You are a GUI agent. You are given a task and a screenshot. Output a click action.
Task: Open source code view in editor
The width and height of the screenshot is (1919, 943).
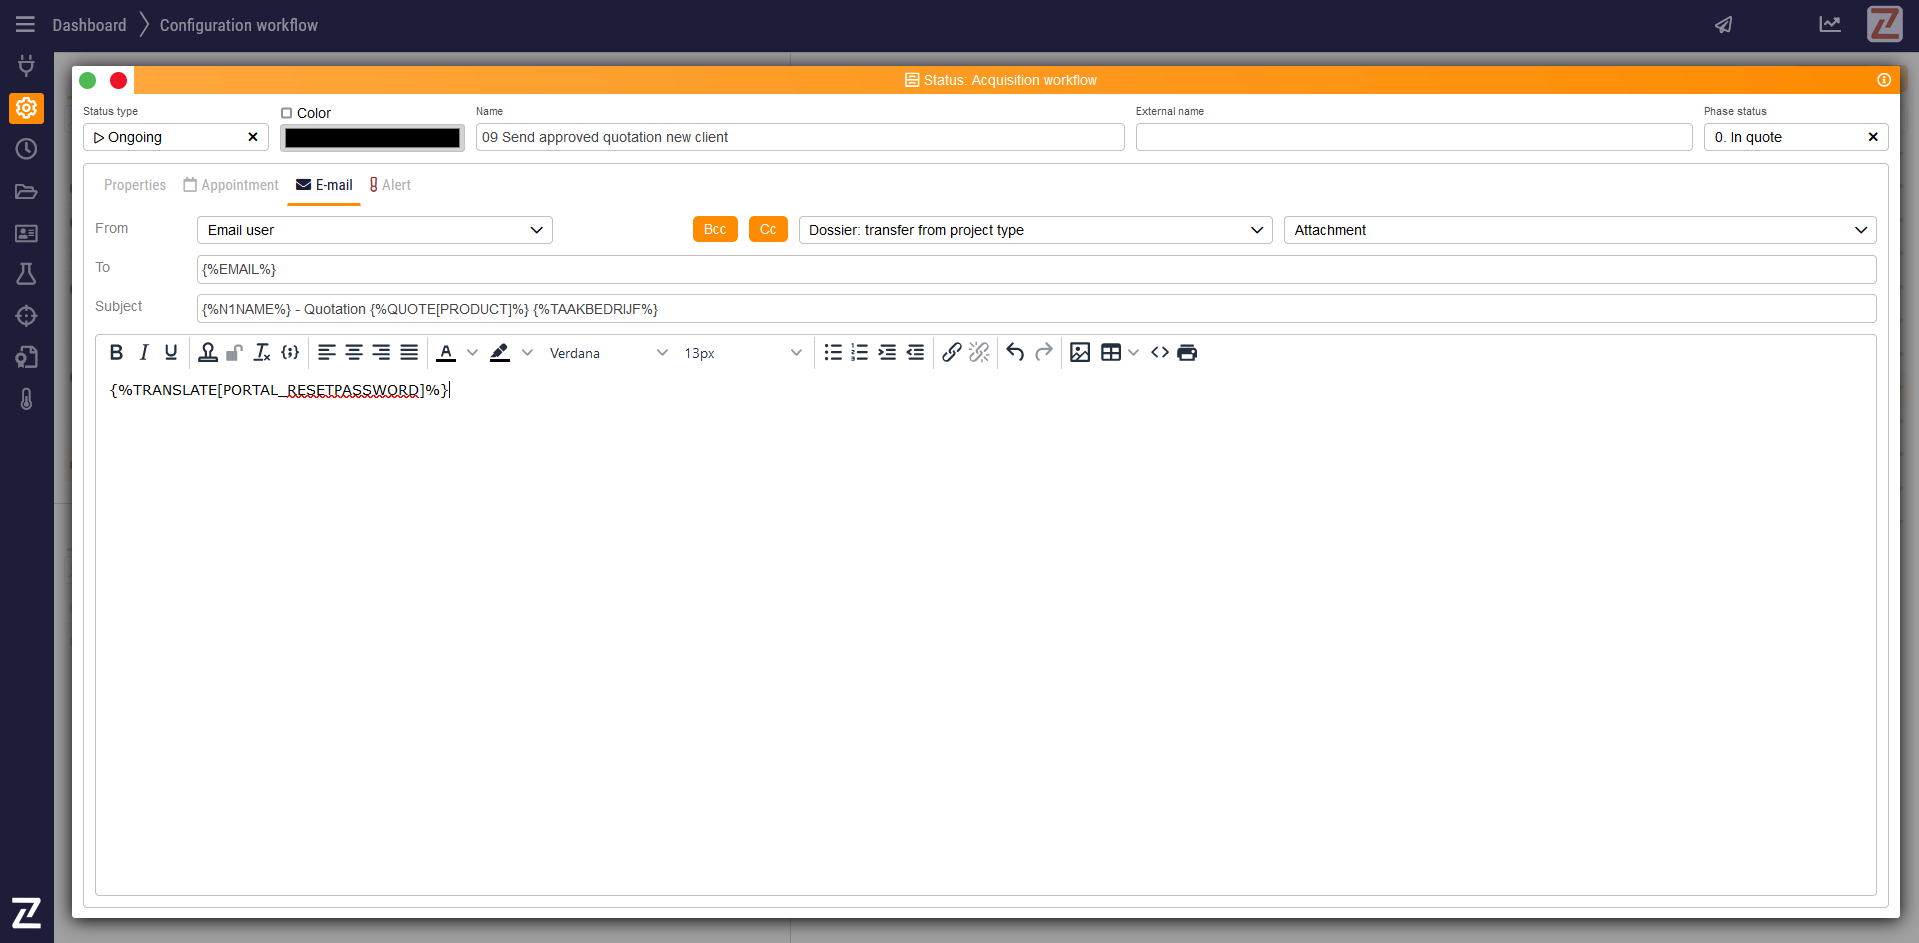1159,352
